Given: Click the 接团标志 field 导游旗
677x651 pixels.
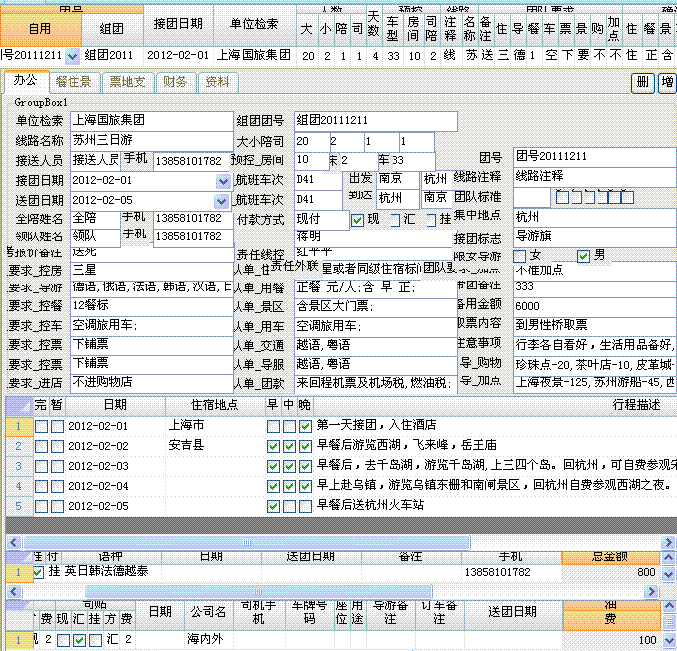Looking at the screenshot, I should click(595, 236).
